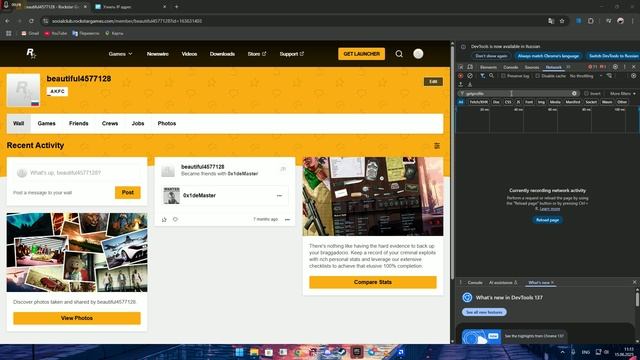Stop recording network log red button
Screen dimensions: 640x360
click(x=461, y=76)
